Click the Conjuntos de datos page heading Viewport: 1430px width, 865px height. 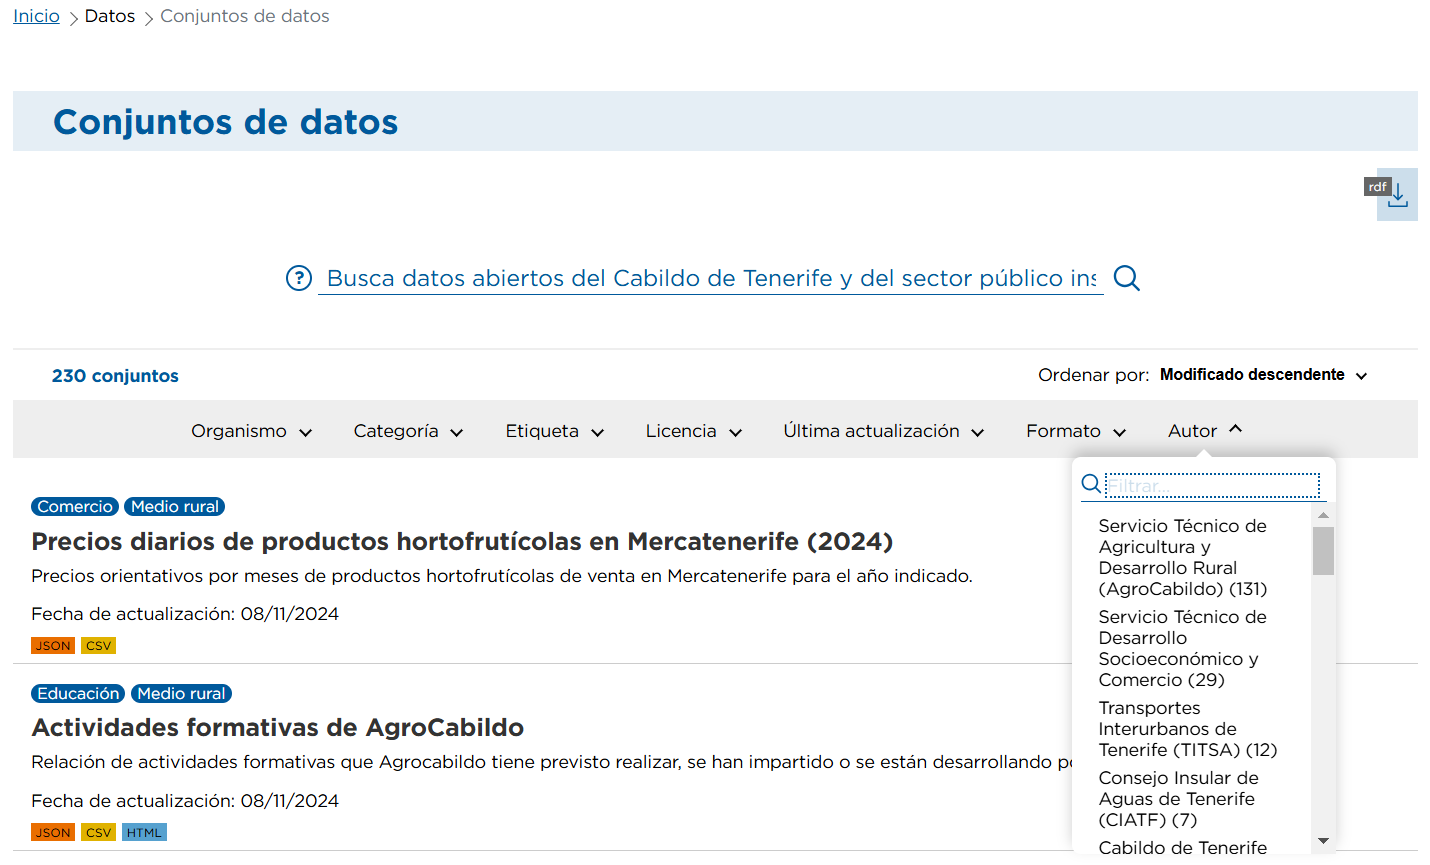point(226,122)
